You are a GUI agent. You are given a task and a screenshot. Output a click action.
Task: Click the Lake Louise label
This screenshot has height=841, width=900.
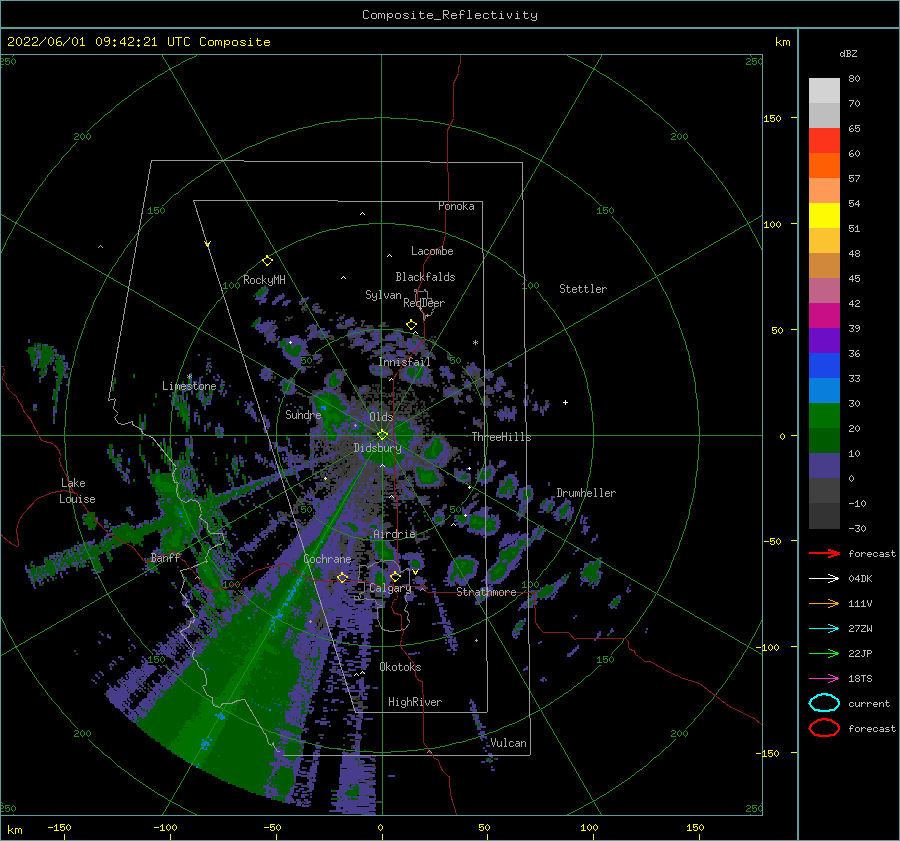[77, 491]
